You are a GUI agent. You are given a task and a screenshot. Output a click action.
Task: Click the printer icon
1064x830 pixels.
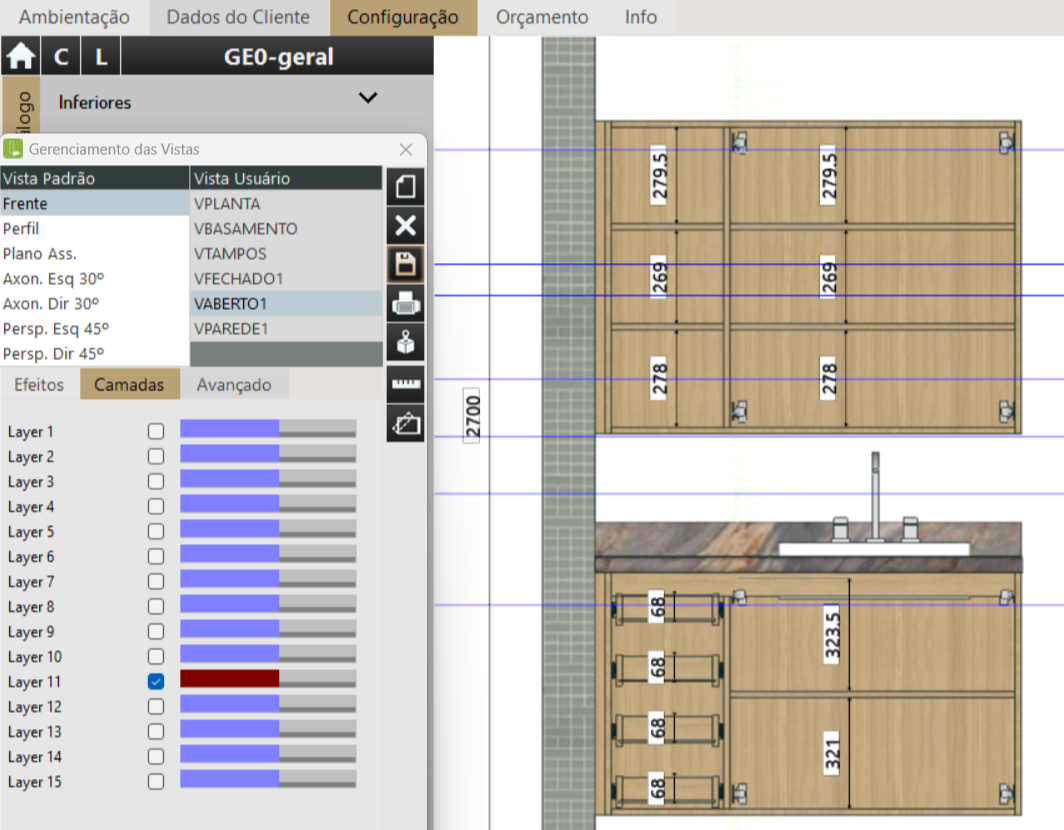(405, 303)
